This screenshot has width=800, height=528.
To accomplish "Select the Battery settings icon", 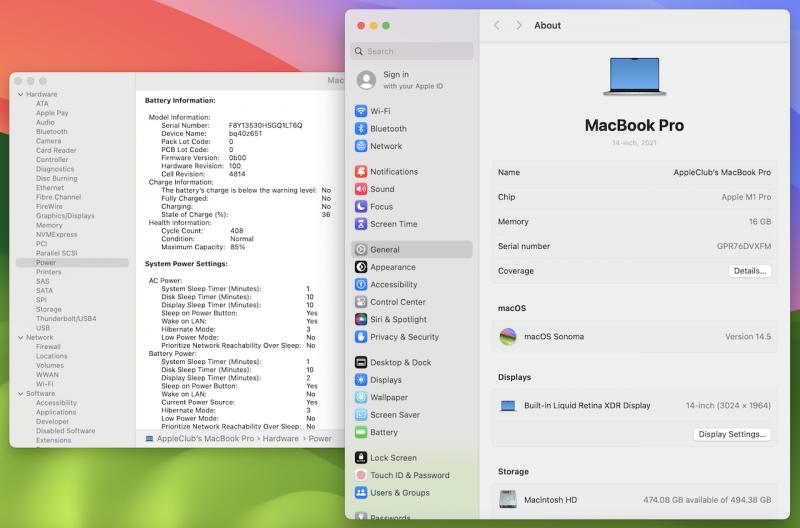I will (362, 433).
